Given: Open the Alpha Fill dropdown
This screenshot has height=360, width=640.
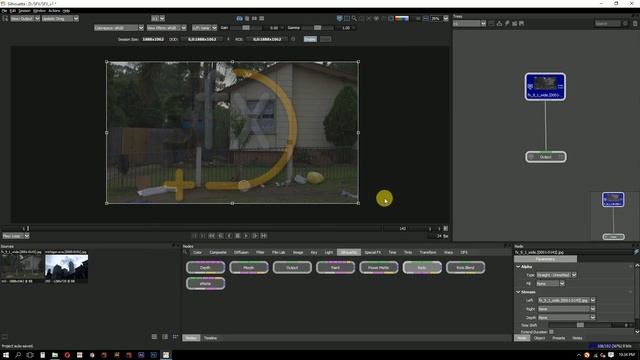Looking at the screenshot, I should click(x=550, y=283).
